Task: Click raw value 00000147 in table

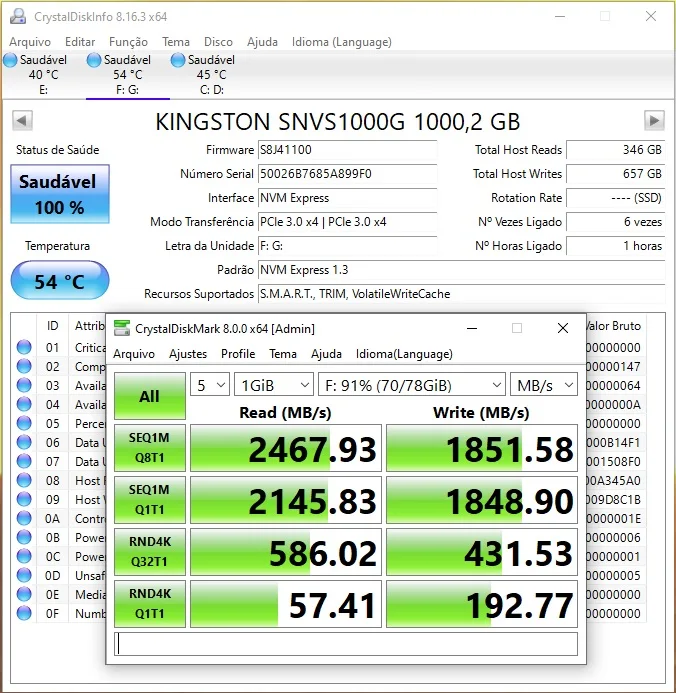Action: coord(613,366)
